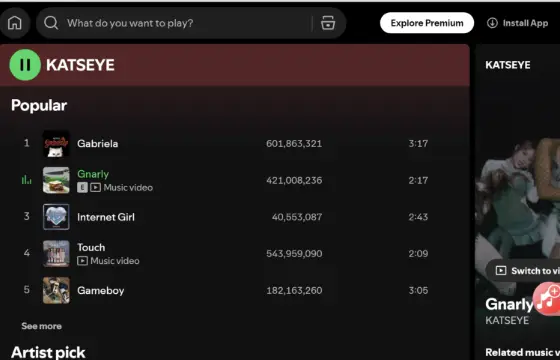
Task: Click duration 3:17 on Gabriela row
Action: [x=418, y=144]
